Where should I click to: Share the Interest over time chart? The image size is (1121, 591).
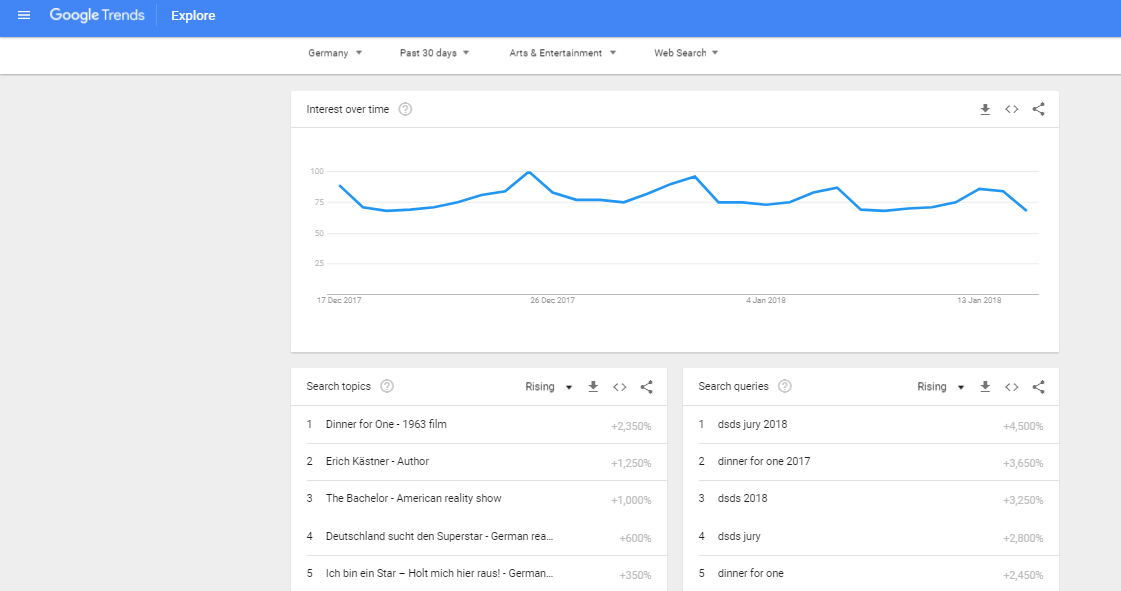click(1039, 109)
